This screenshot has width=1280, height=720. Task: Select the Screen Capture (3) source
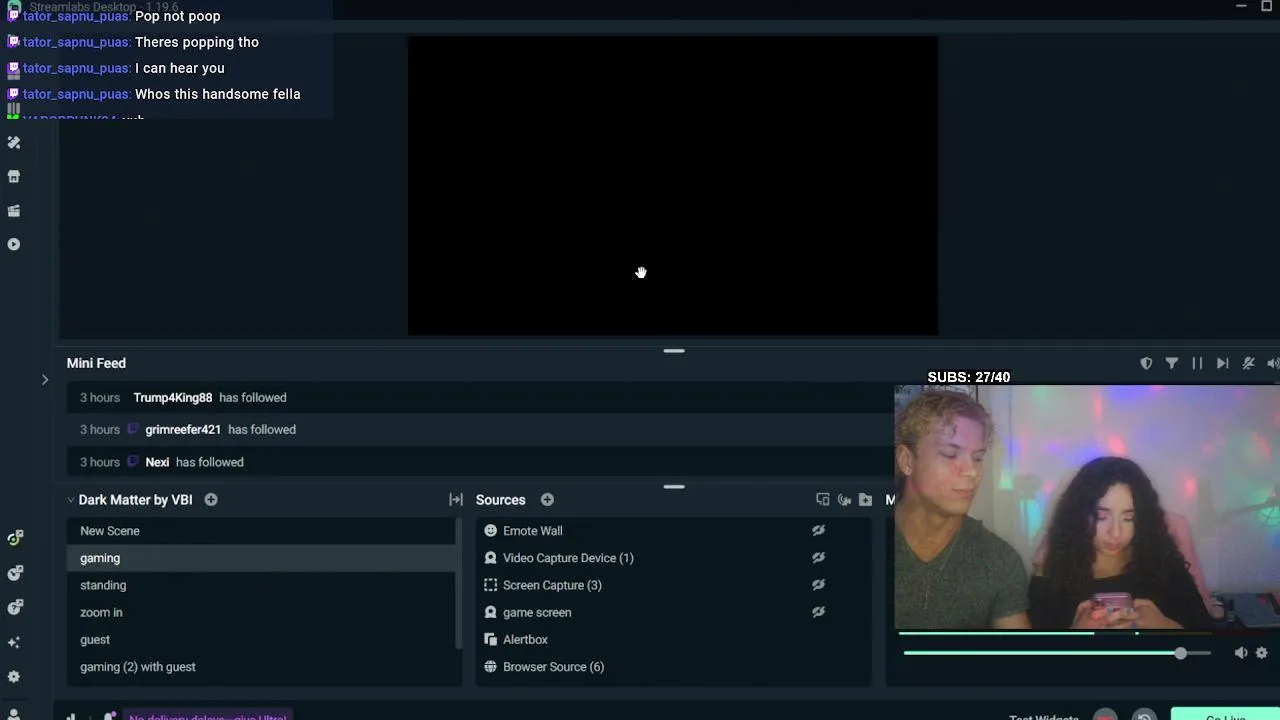point(672,585)
